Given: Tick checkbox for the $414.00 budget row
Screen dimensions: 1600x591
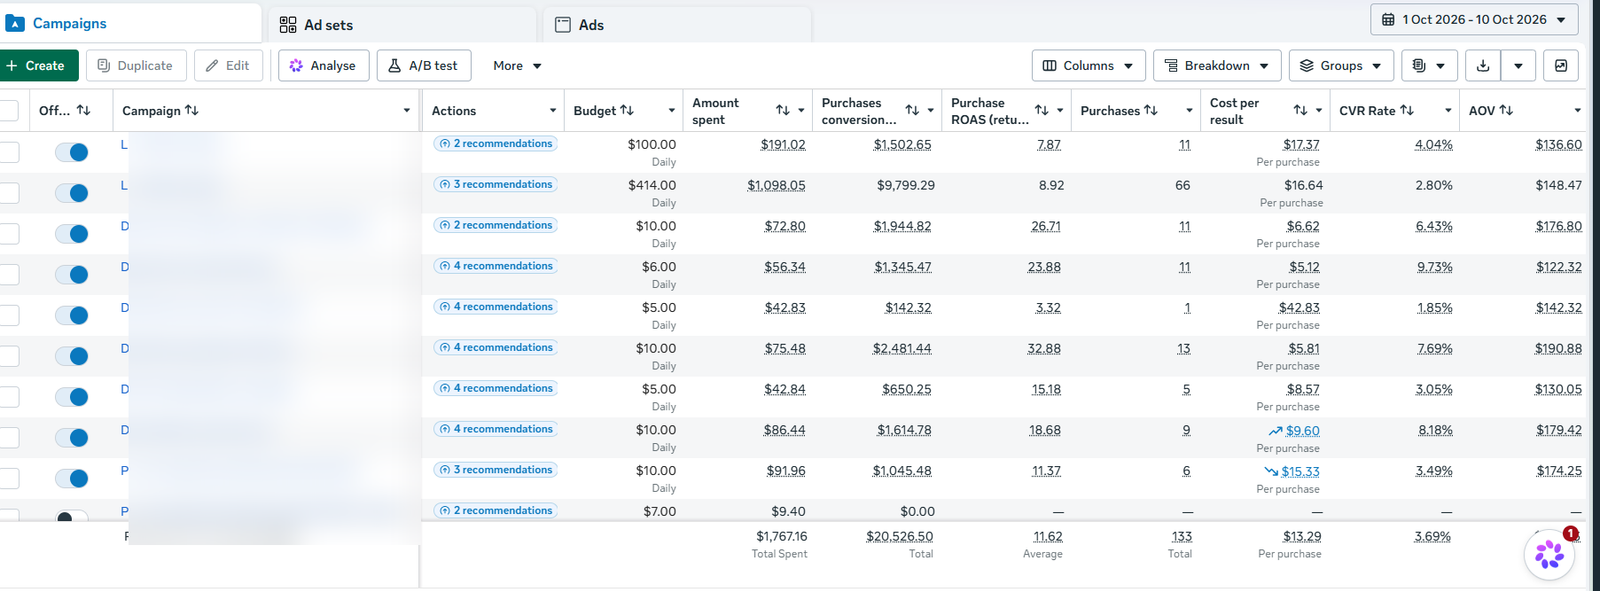Looking at the screenshot, I should [9, 193].
